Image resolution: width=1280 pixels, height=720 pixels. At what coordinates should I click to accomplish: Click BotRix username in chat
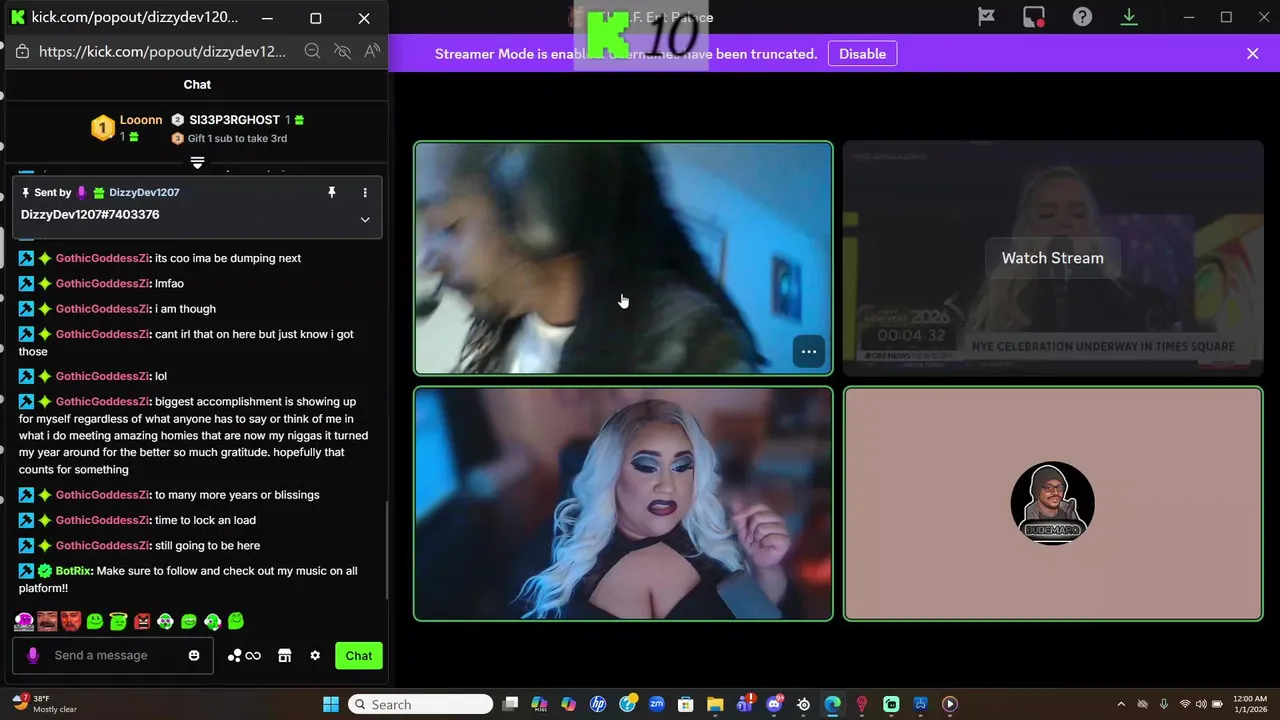click(74, 571)
